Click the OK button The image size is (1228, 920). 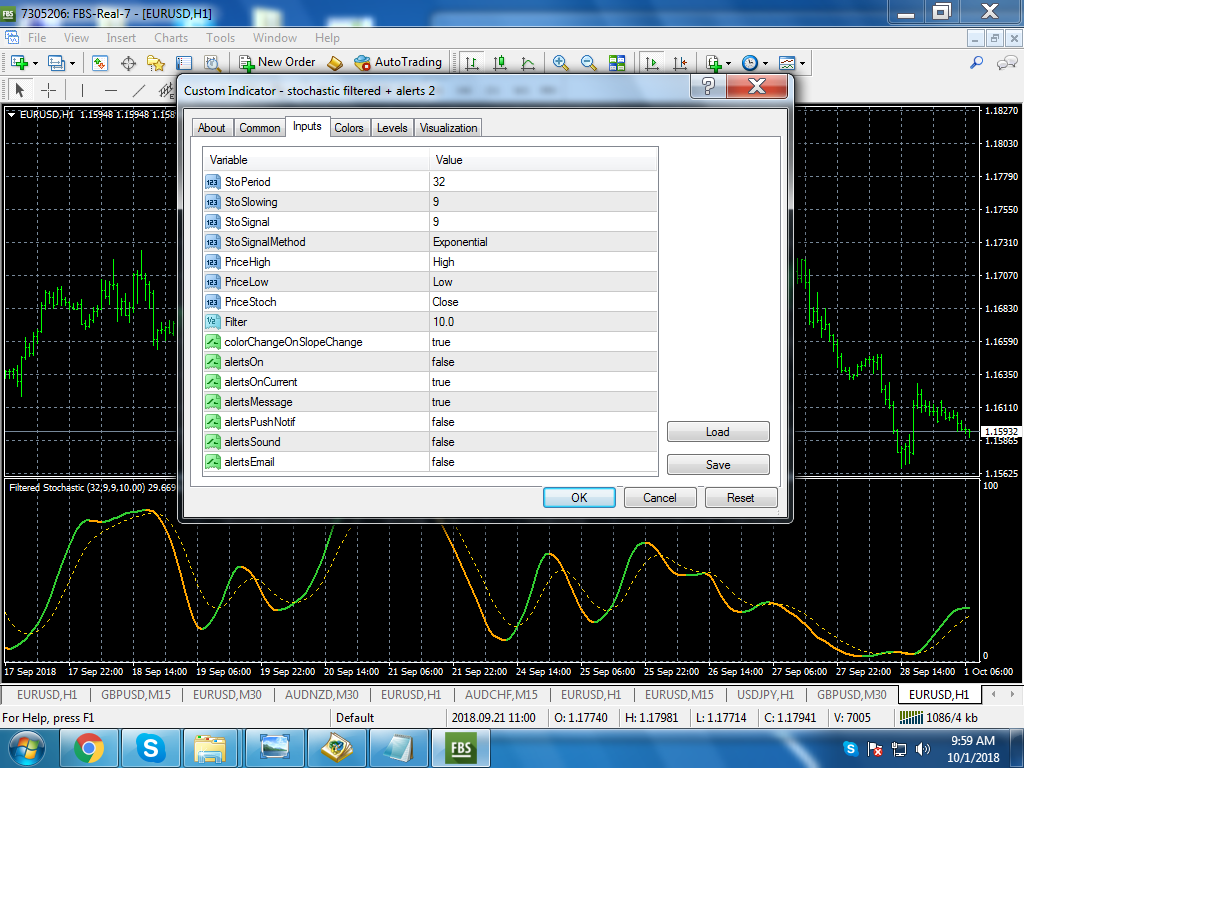point(579,498)
